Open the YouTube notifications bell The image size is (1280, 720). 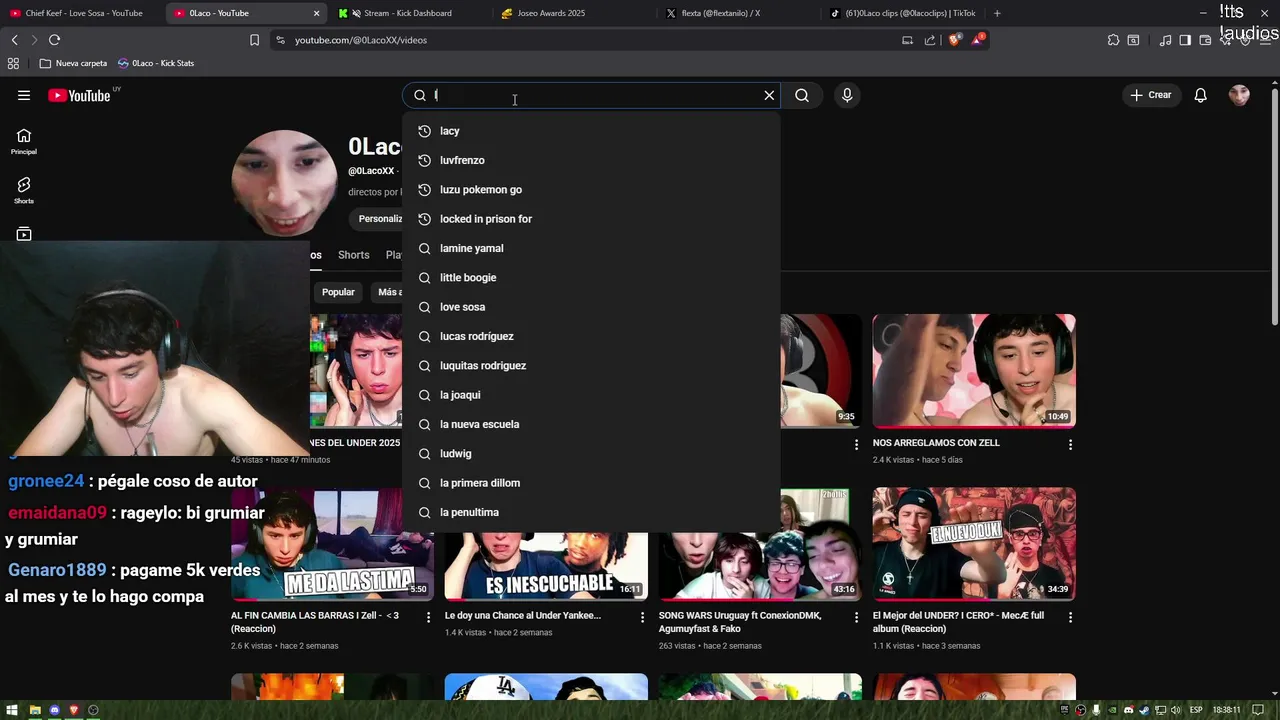1201,95
